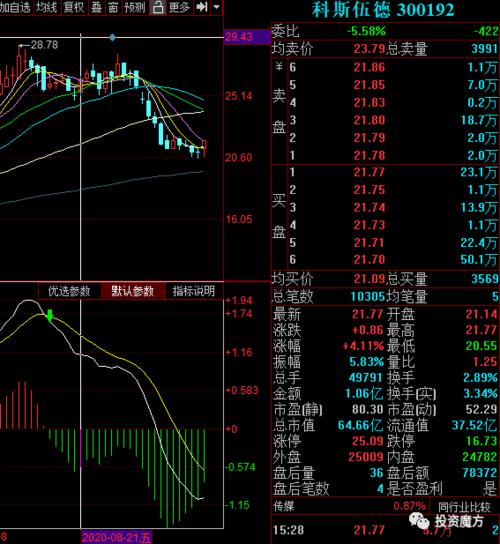Toggle the 均线 moving average button
500x544 pixels.
[46, 7]
